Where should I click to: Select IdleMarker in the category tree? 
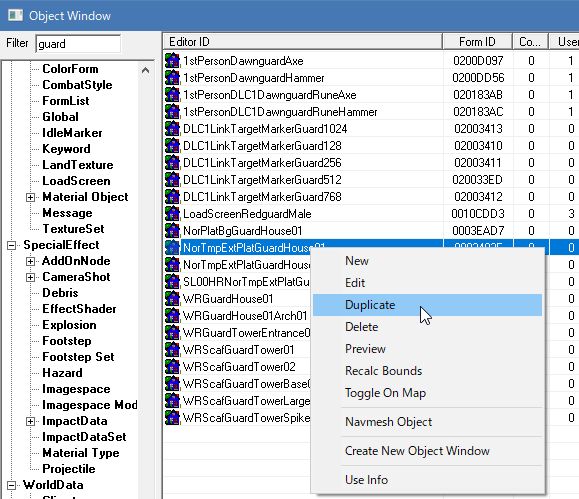[x=72, y=133]
